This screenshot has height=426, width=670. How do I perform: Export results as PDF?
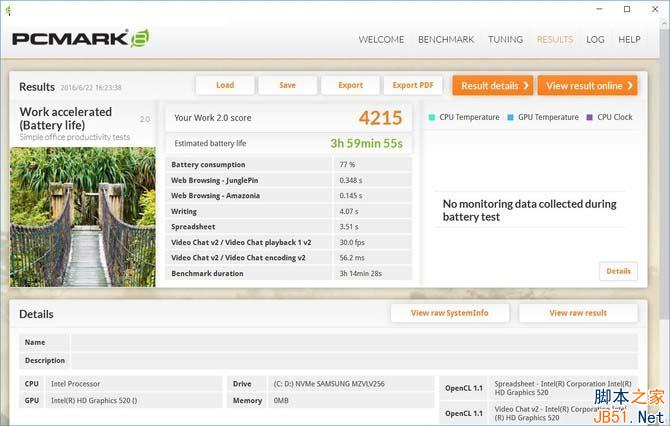click(x=413, y=85)
